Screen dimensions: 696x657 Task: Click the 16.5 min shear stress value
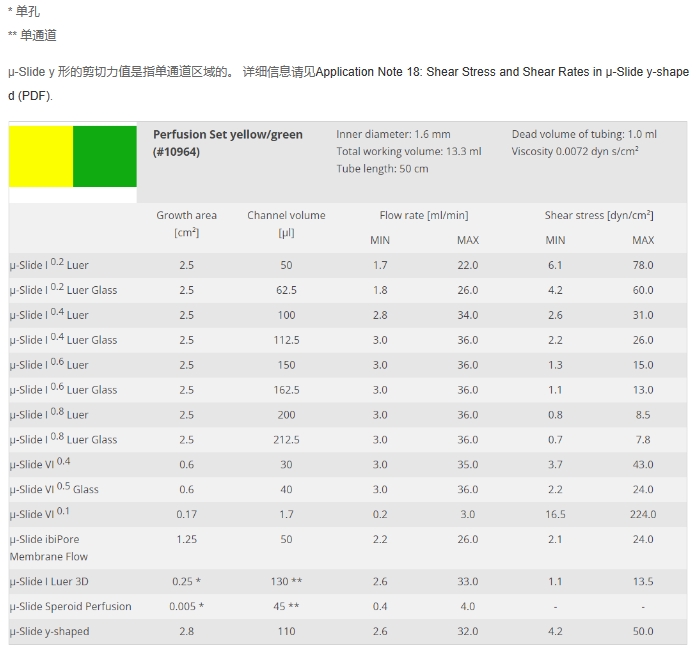point(555,514)
